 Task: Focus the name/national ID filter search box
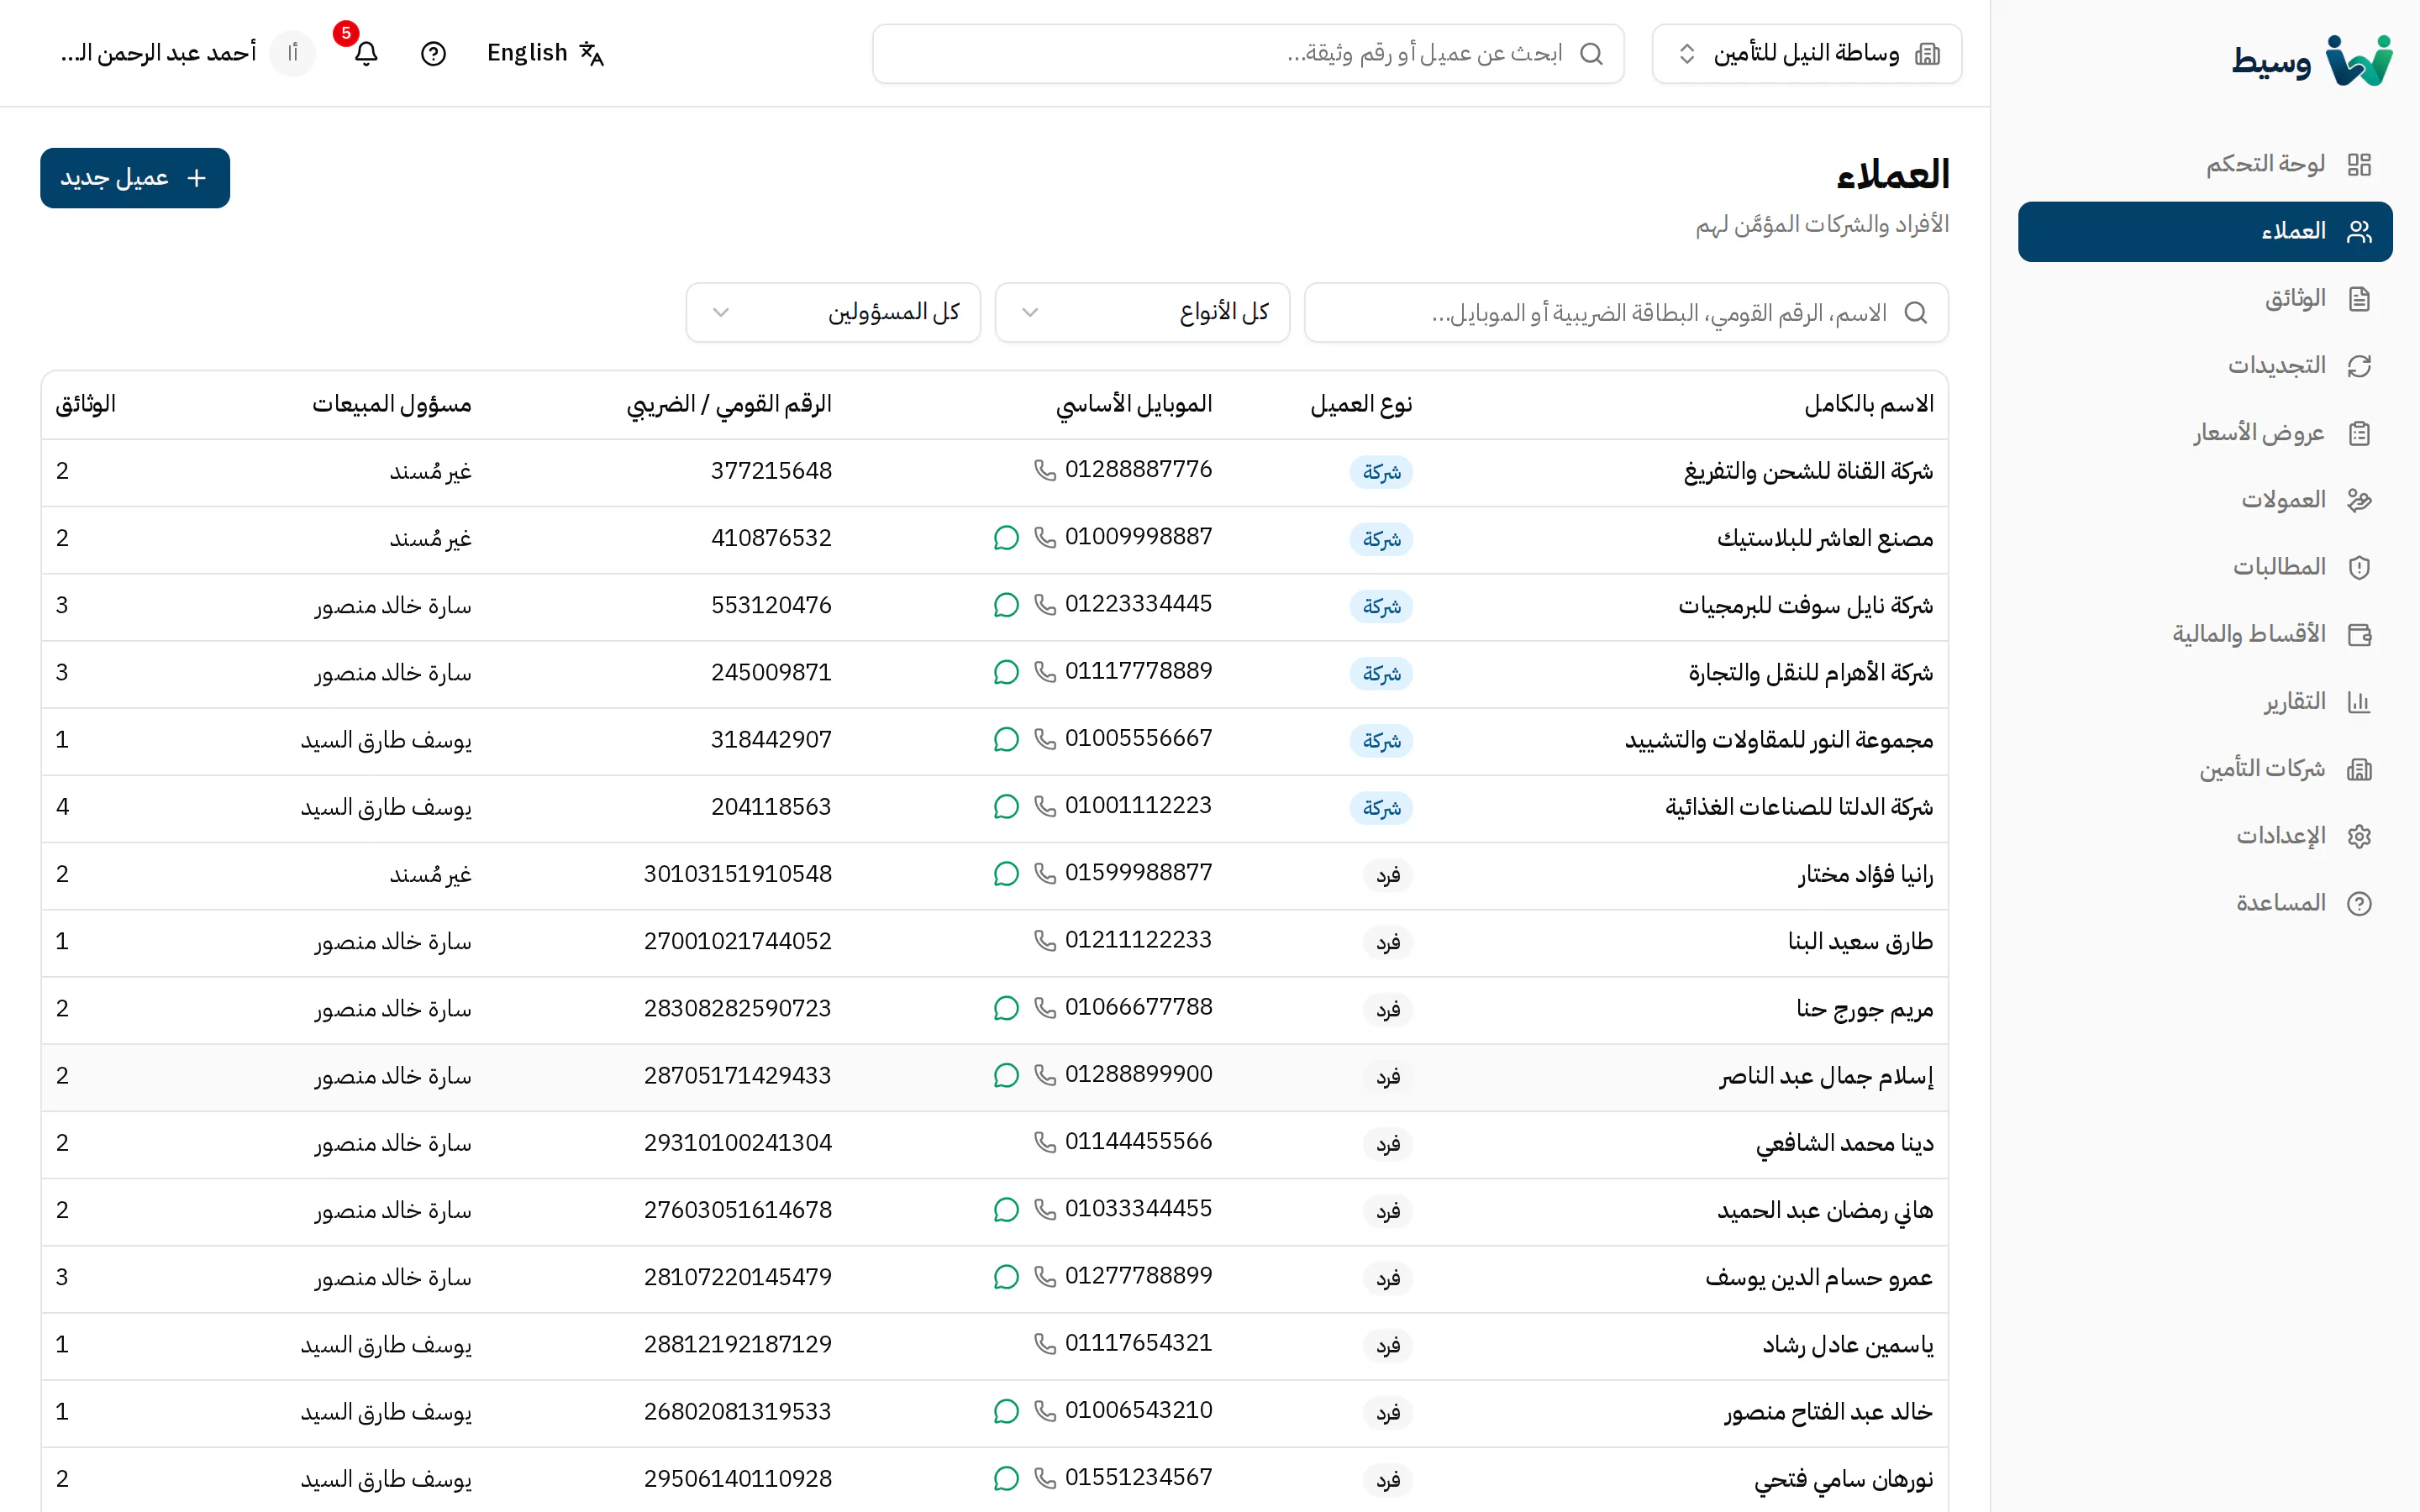pyautogui.click(x=1626, y=312)
